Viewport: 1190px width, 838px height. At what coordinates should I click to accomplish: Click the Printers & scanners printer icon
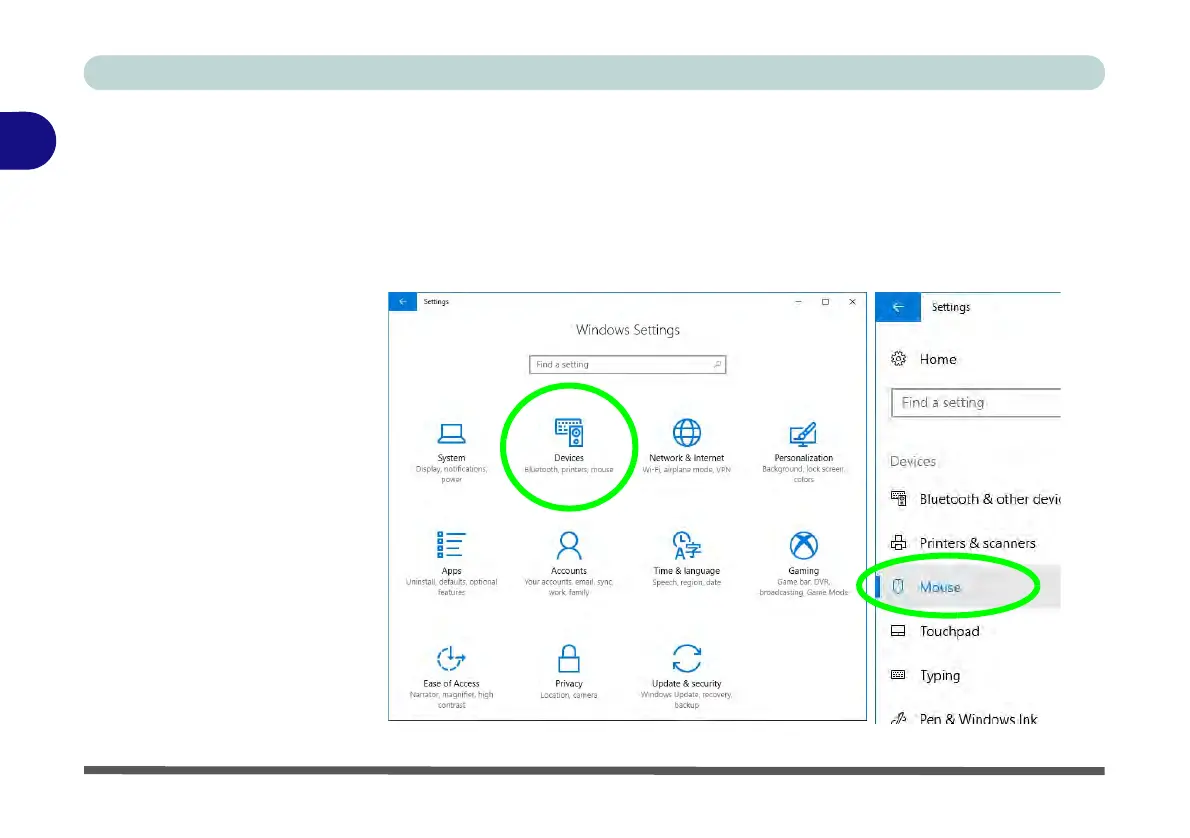tap(899, 543)
